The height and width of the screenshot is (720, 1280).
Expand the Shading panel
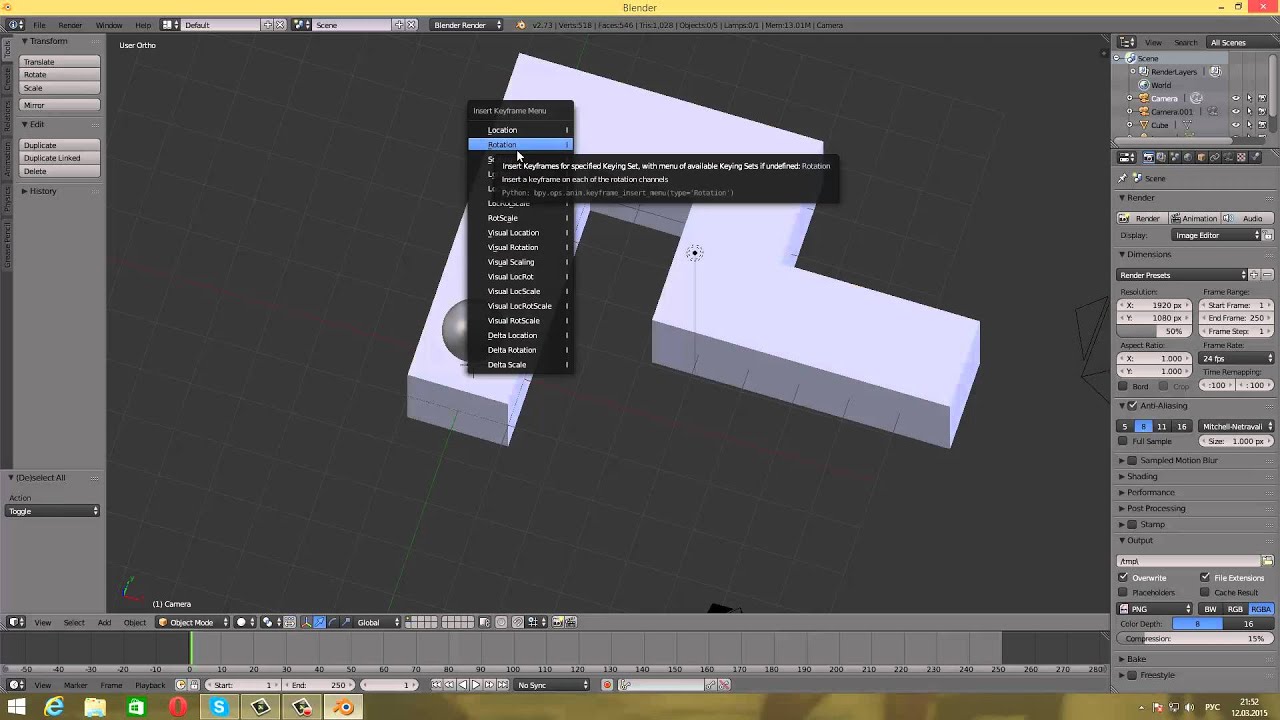(x=1142, y=476)
